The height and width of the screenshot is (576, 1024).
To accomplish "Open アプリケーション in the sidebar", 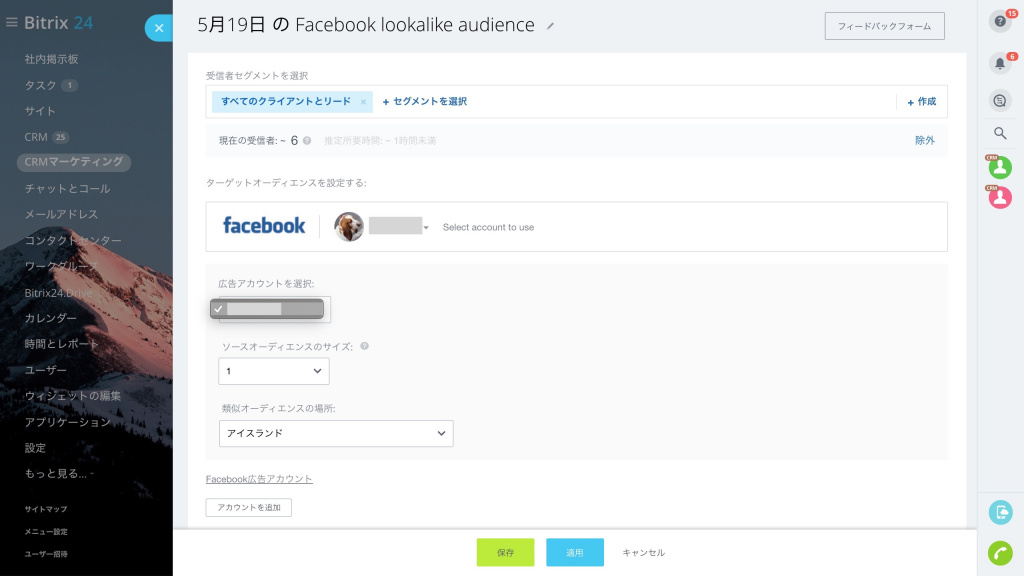I will pyautogui.click(x=67, y=423).
